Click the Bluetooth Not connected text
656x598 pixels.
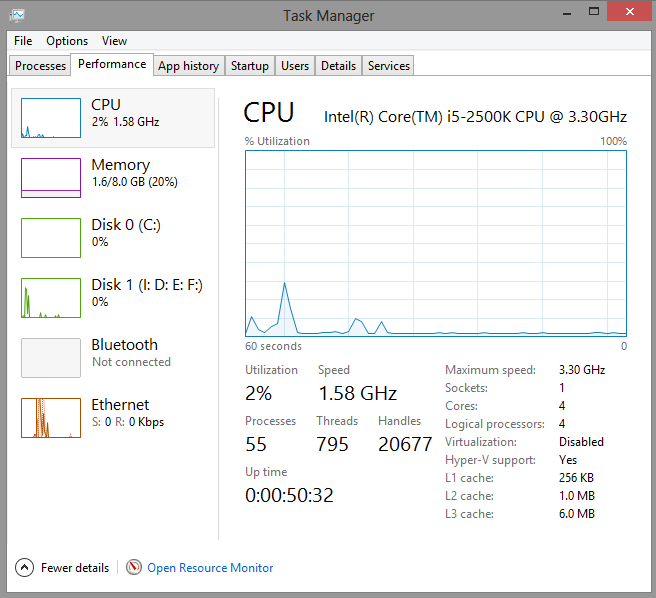(x=131, y=362)
